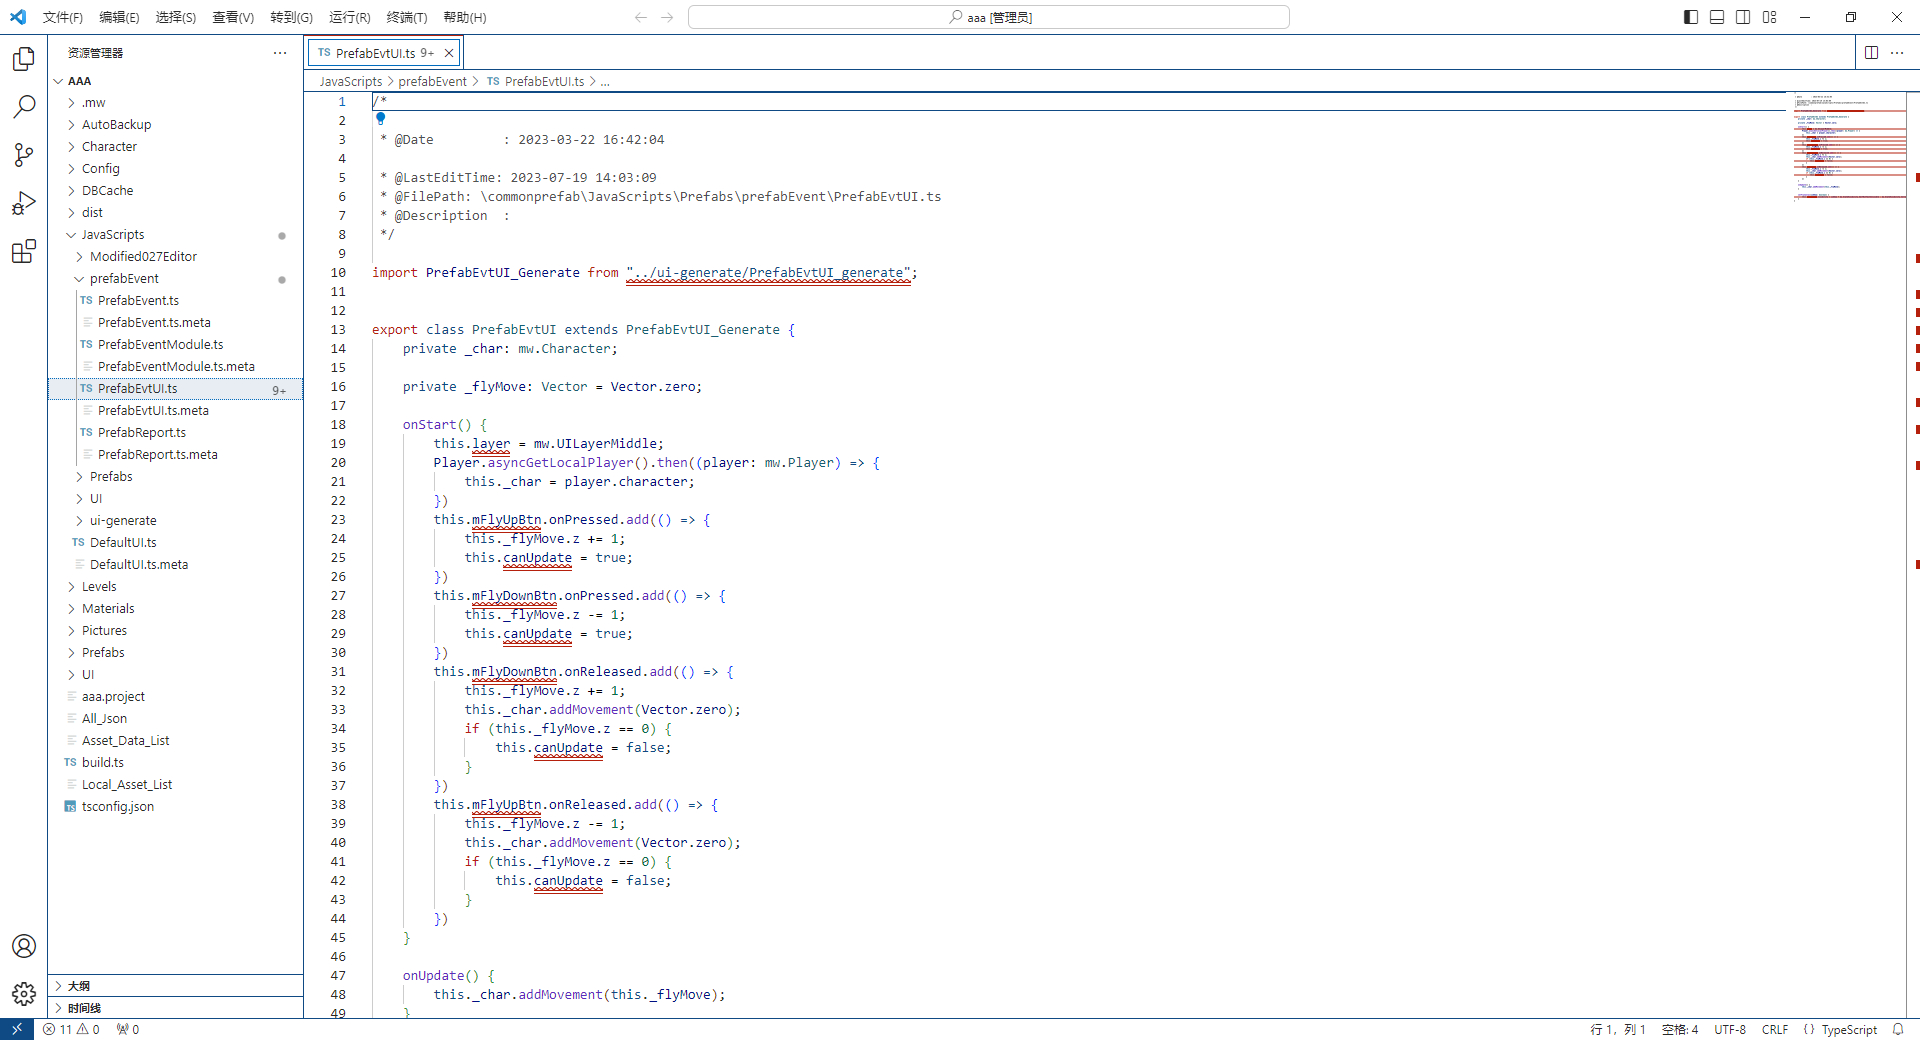Open the Accounts menu icon
1920x1040 pixels.
pyautogui.click(x=24, y=946)
